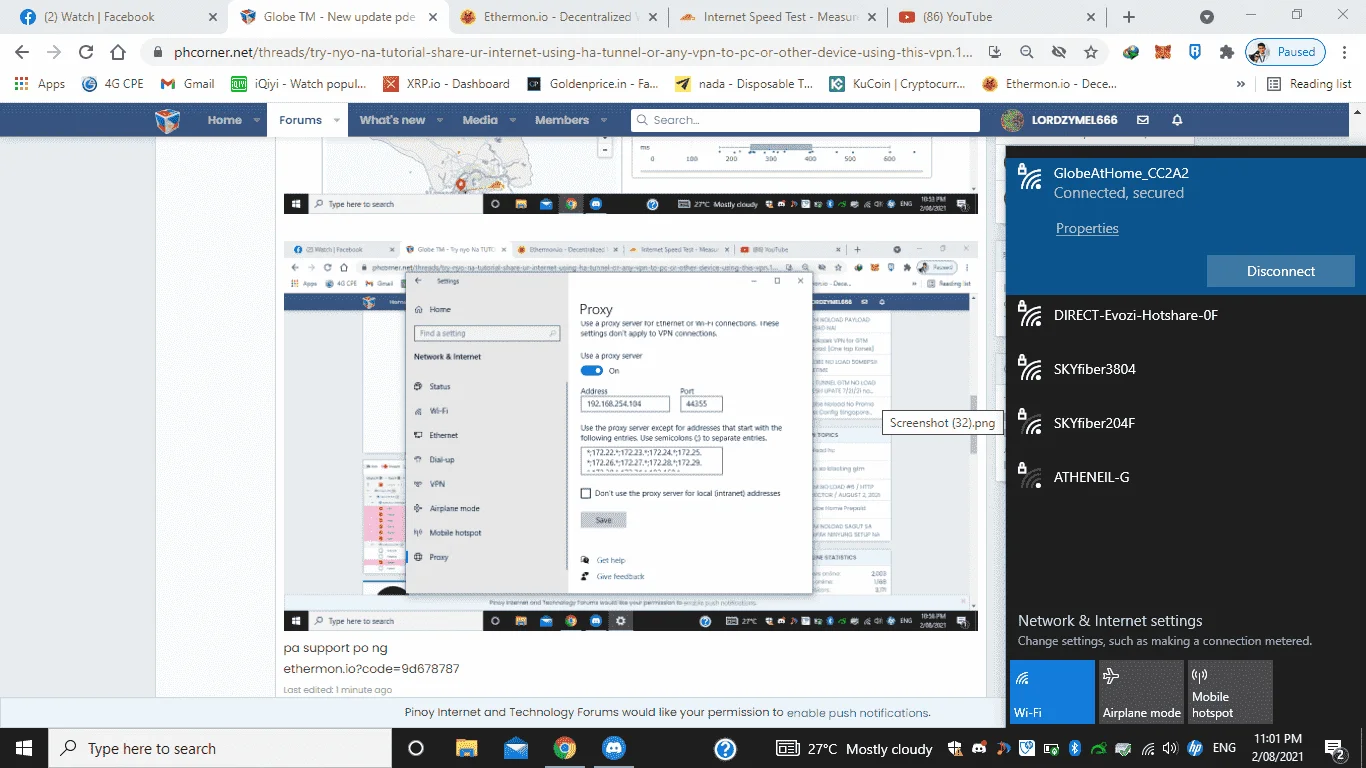Toggle Mobile hotspot tile
Screen dimensions: 1366x768
pos(1230,692)
